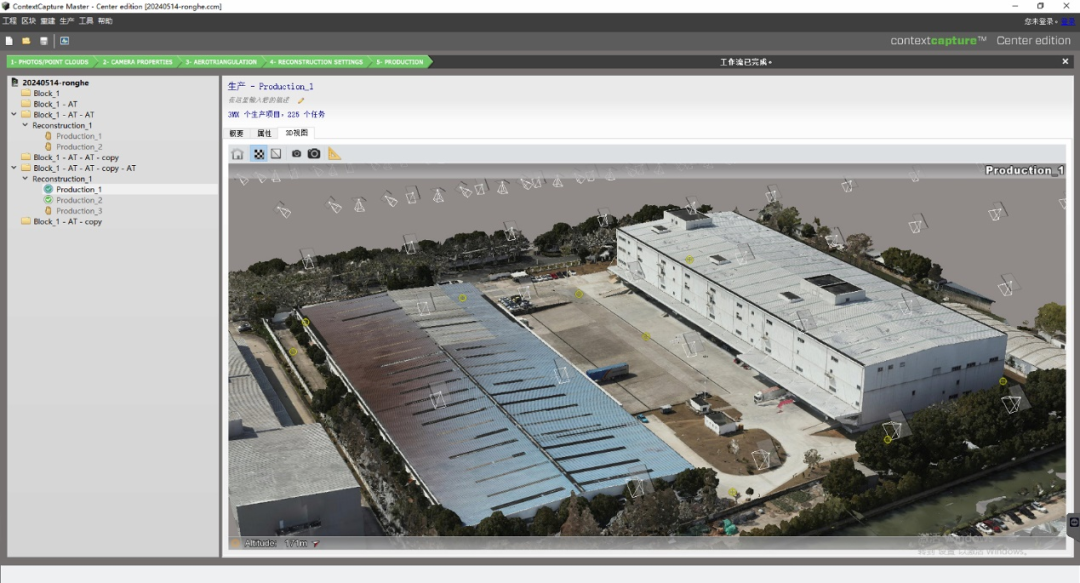Select the Block_1 - AT tree item
The width and height of the screenshot is (1080, 583).
pos(55,104)
